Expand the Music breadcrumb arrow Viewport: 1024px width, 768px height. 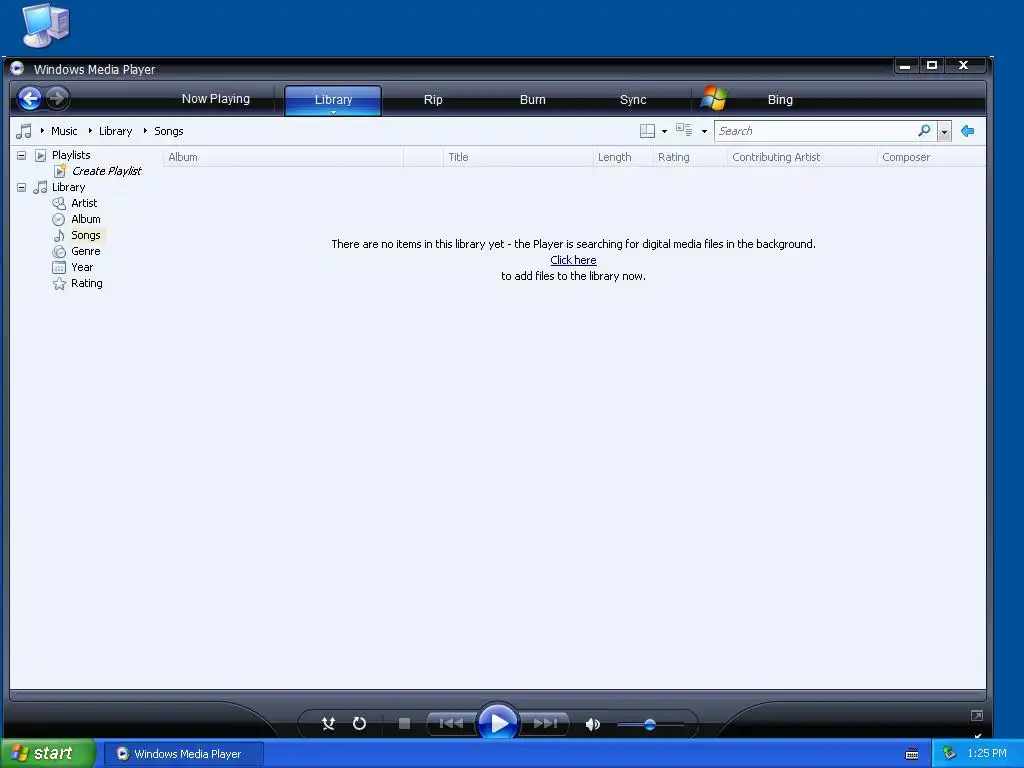[x=42, y=131]
